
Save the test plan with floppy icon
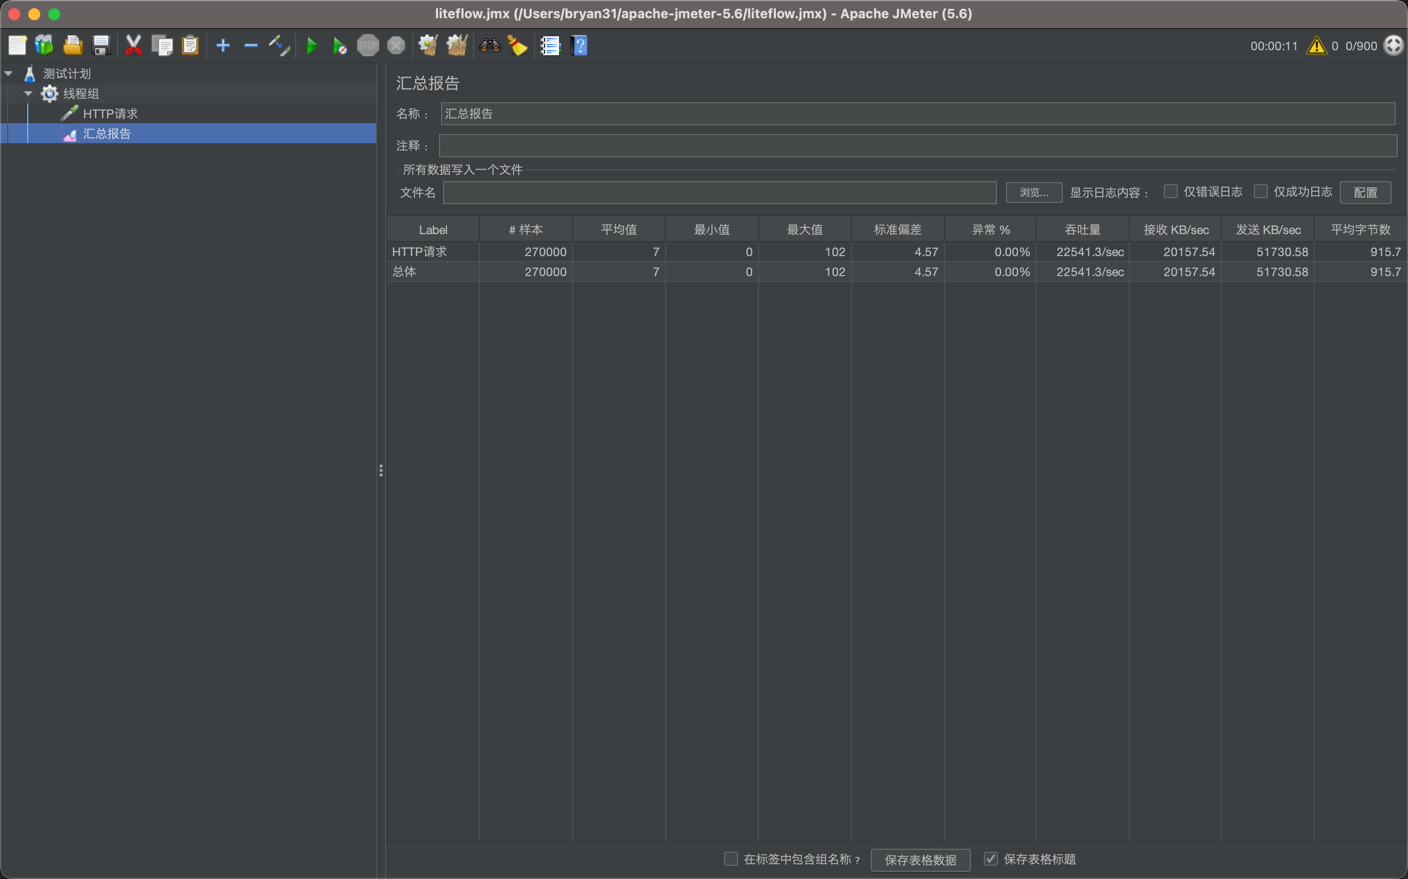coord(101,46)
